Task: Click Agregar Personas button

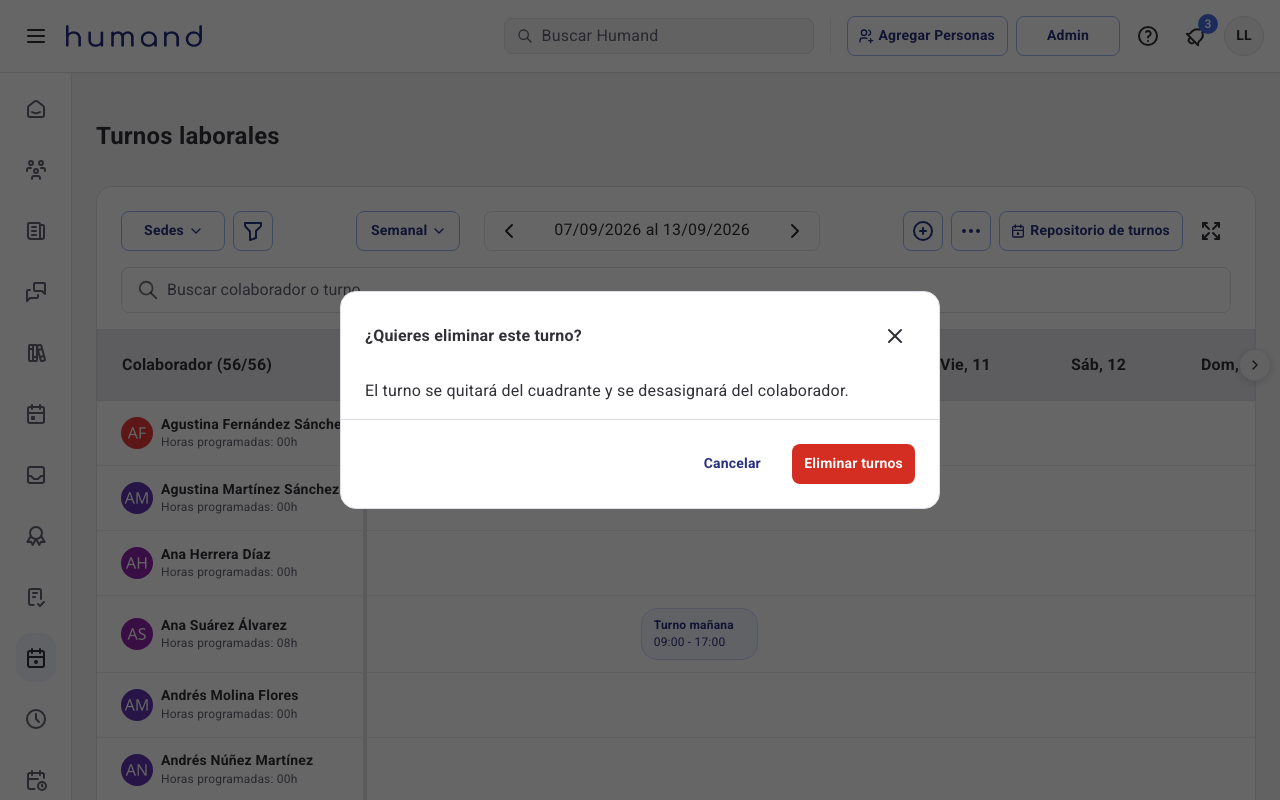Action: [x=927, y=36]
